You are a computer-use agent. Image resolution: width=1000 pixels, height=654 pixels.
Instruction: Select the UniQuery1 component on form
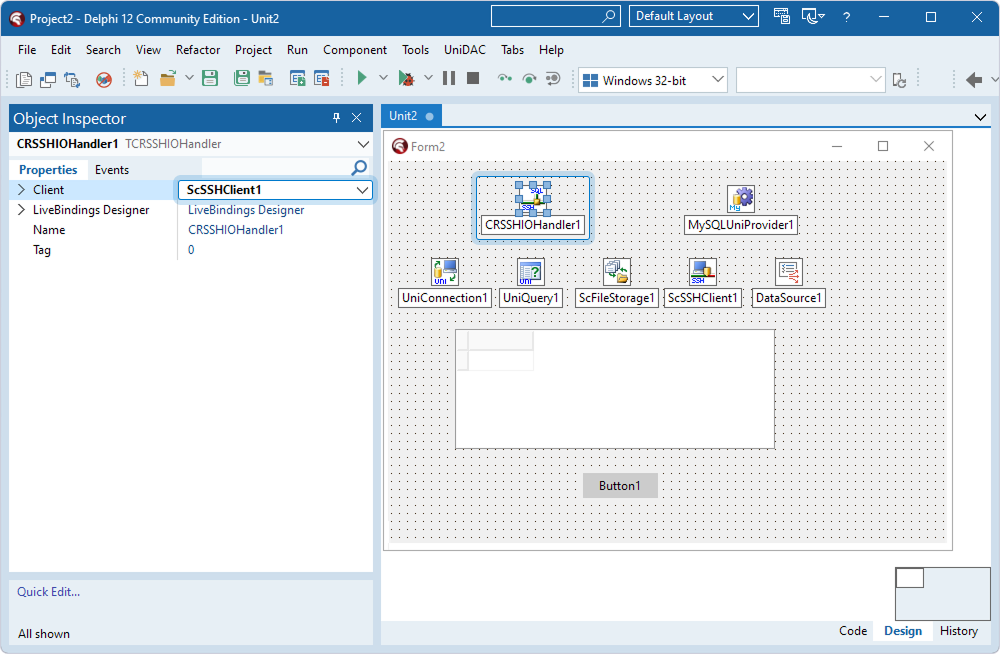coord(531,271)
